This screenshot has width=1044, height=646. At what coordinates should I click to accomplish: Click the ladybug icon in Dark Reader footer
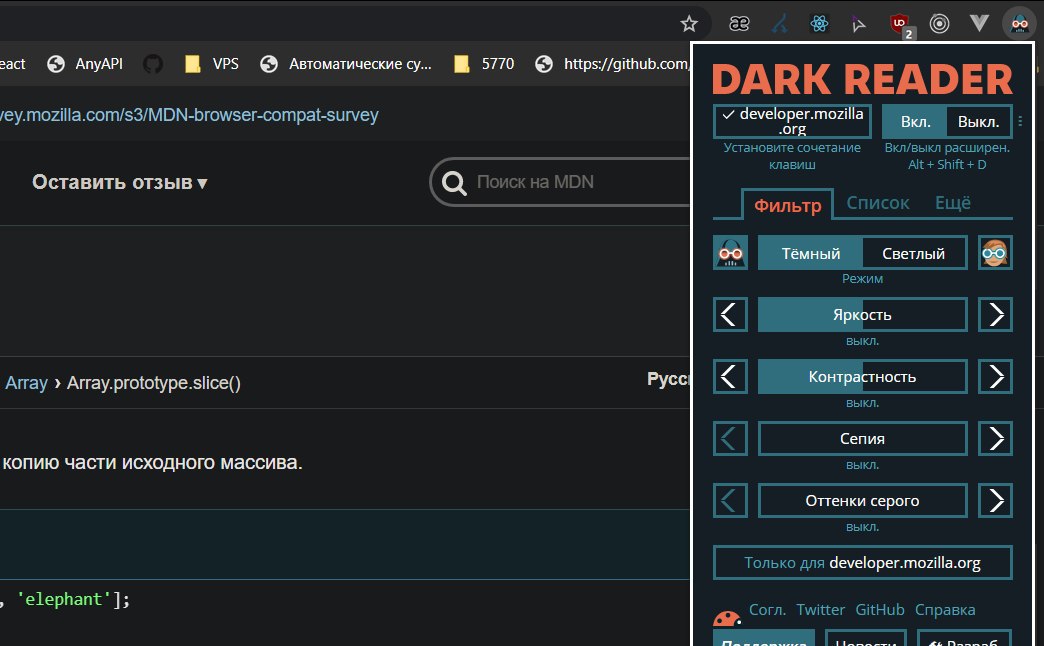[x=727, y=619]
